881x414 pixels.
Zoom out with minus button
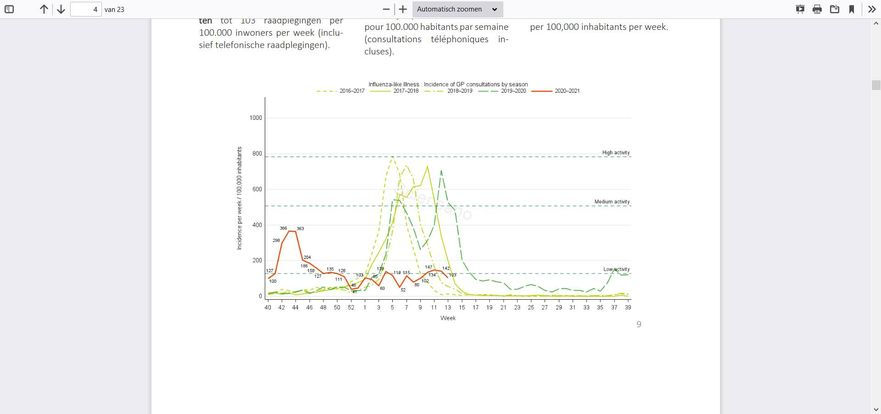tap(386, 9)
